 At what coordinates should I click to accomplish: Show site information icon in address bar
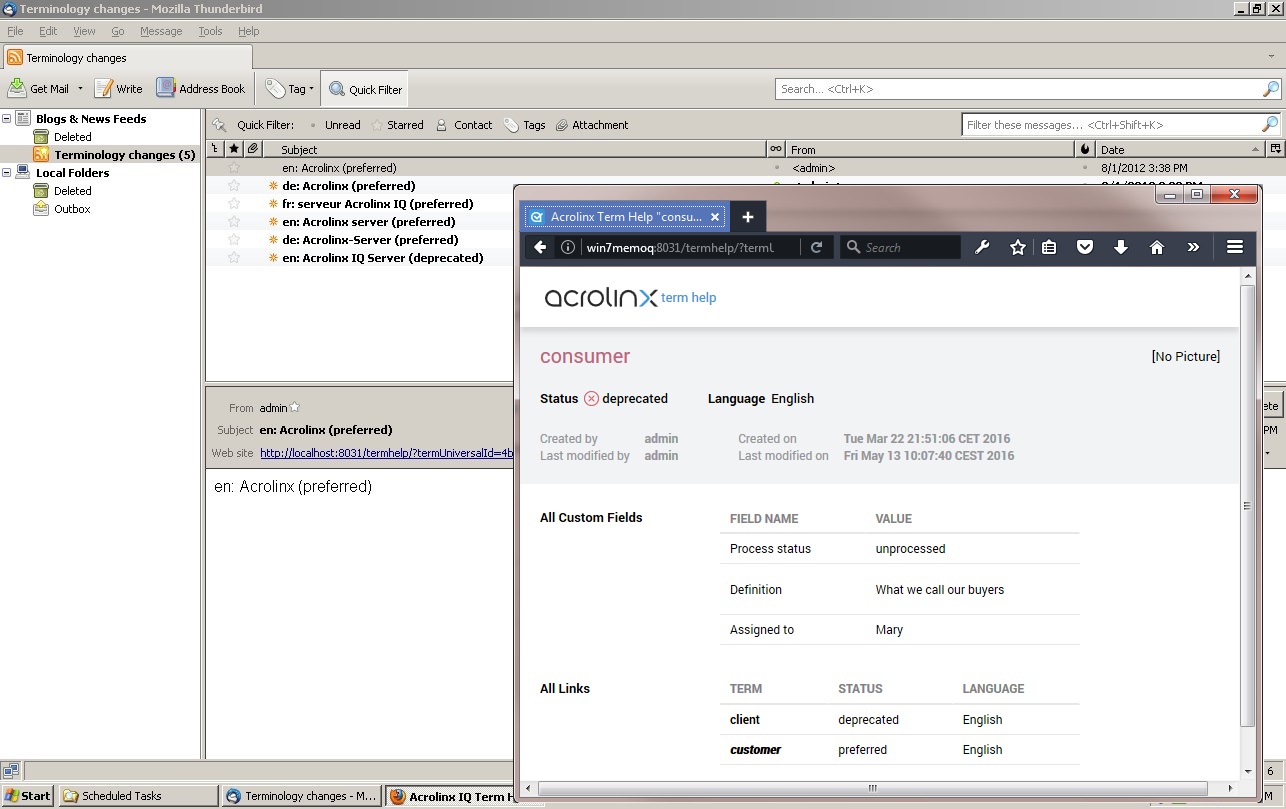567,247
